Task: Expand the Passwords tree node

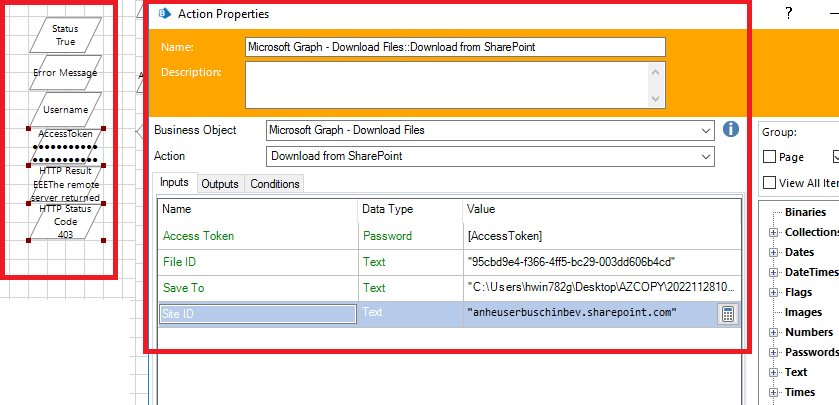Action: coord(773,352)
